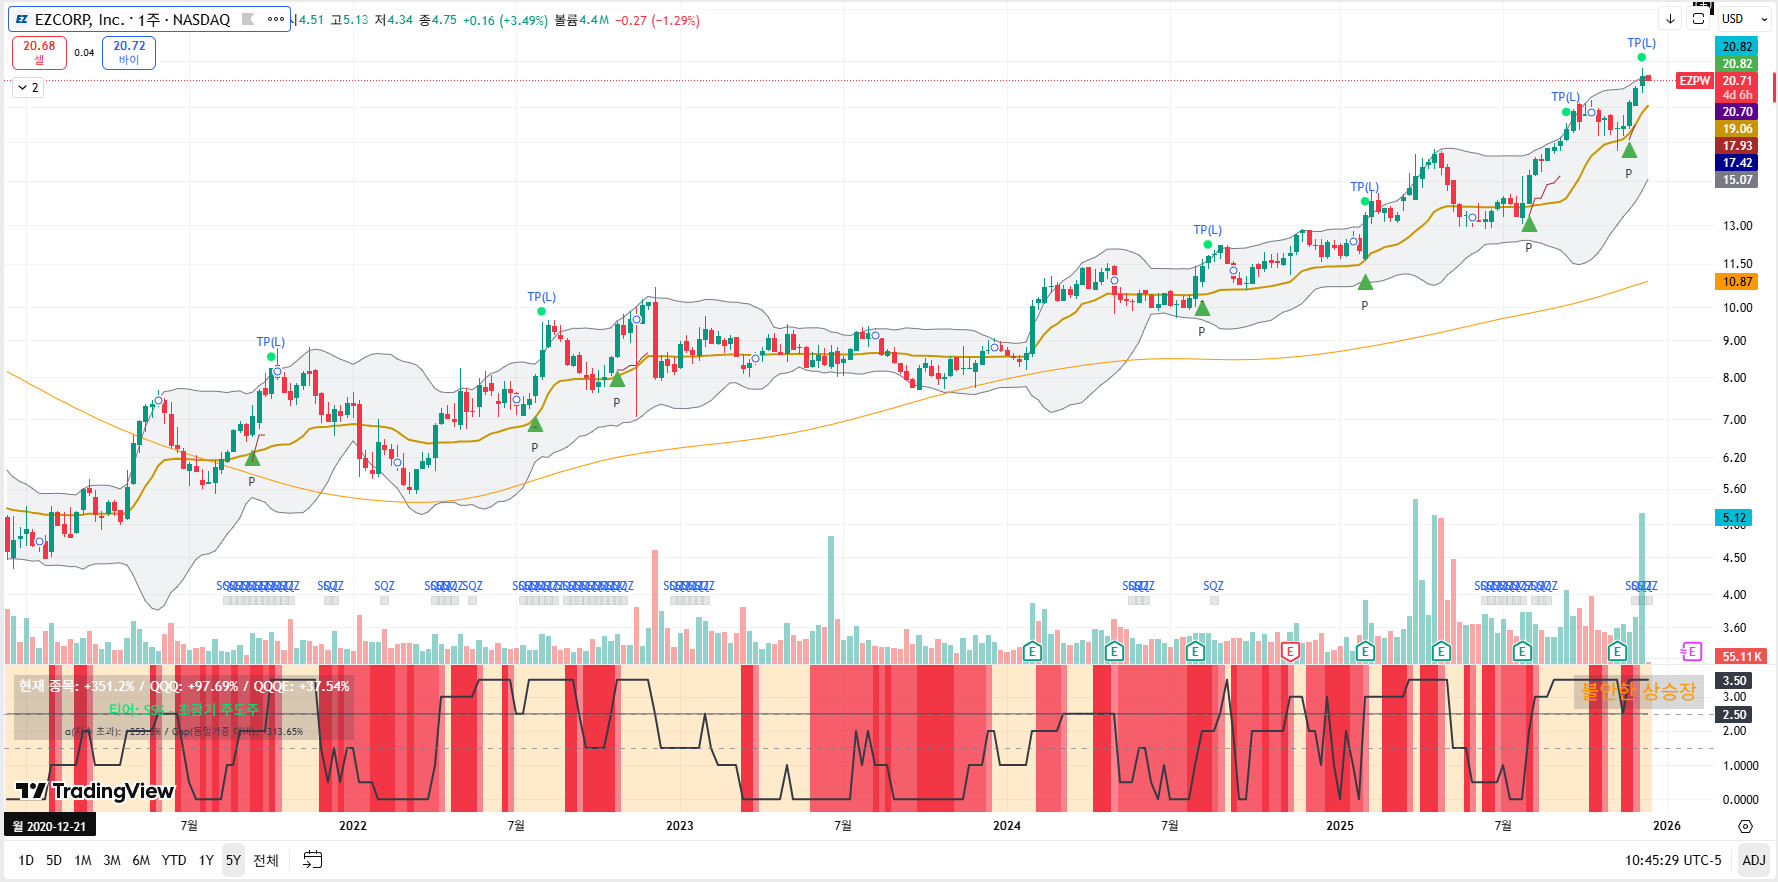Click the orange 10.87 price label
Screen dimensions: 1778x882
coord(1737,282)
